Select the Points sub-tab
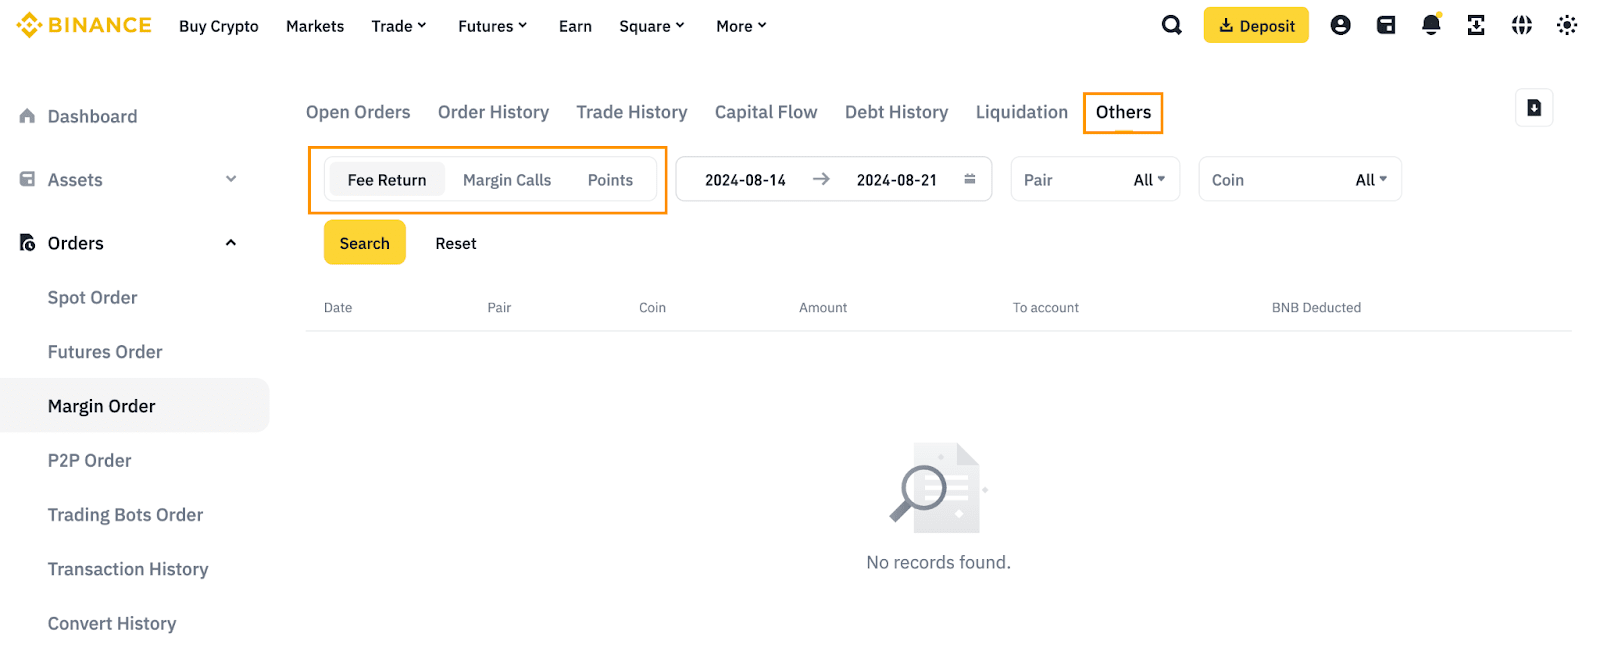 [610, 180]
